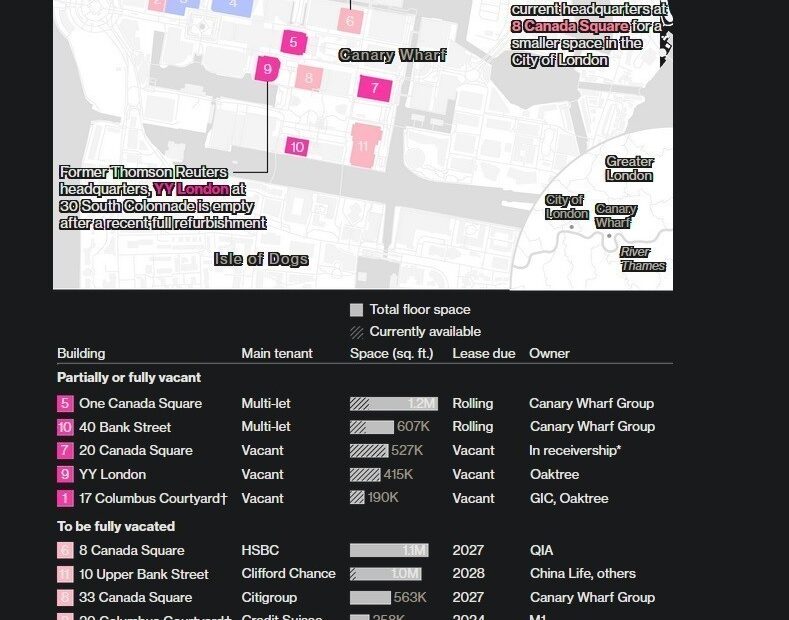Click the 'GIC, Oaktree' owner cell

pyautogui.click(x=569, y=498)
